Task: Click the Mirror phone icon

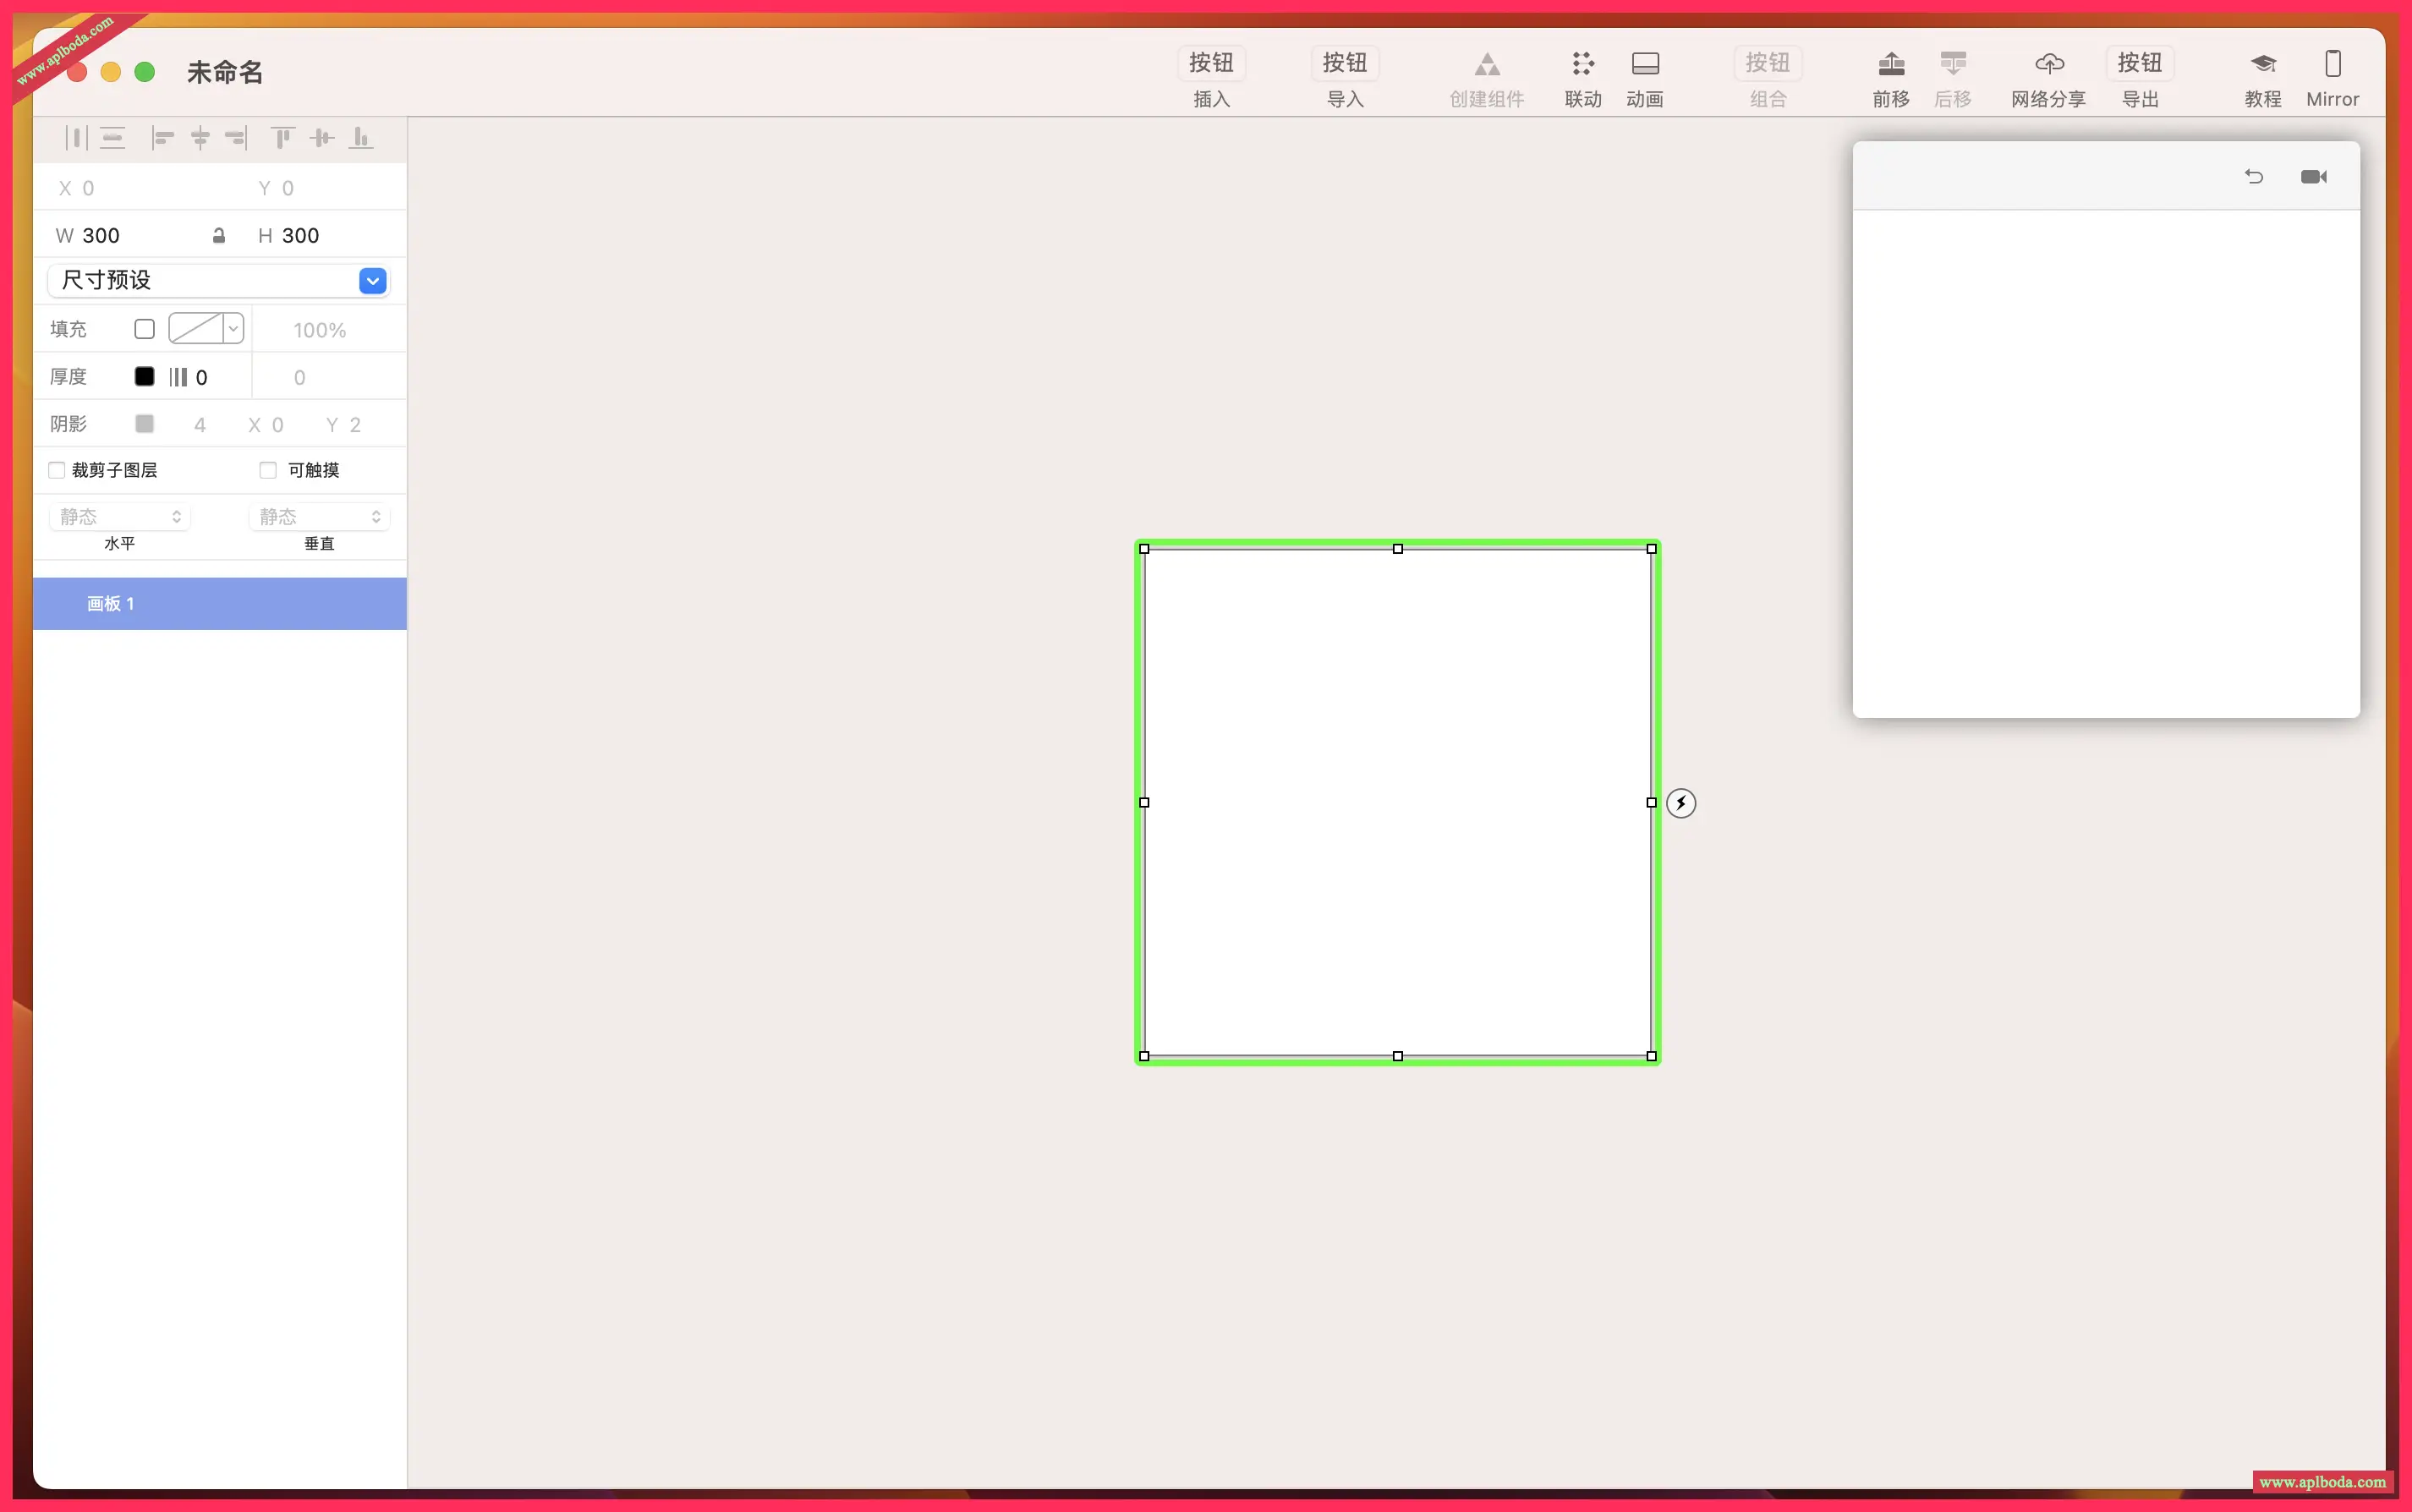Action: coord(2332,65)
